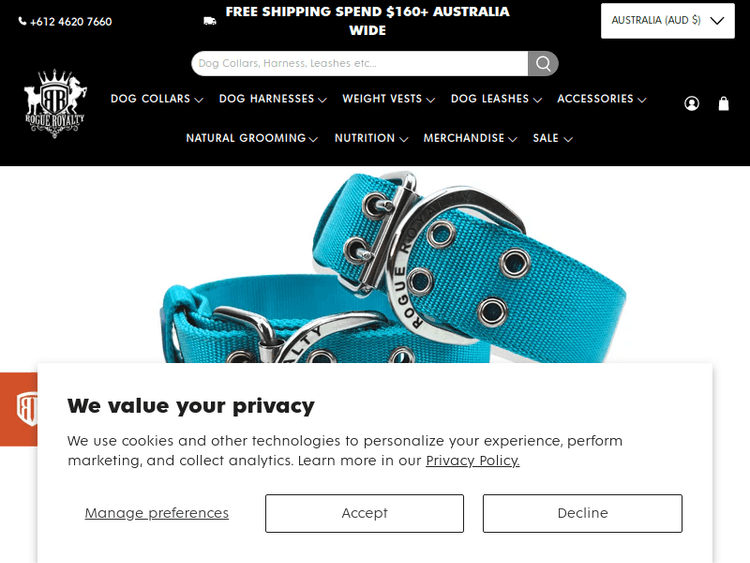Open Manage preferences link
The height and width of the screenshot is (563, 750).
(x=156, y=513)
